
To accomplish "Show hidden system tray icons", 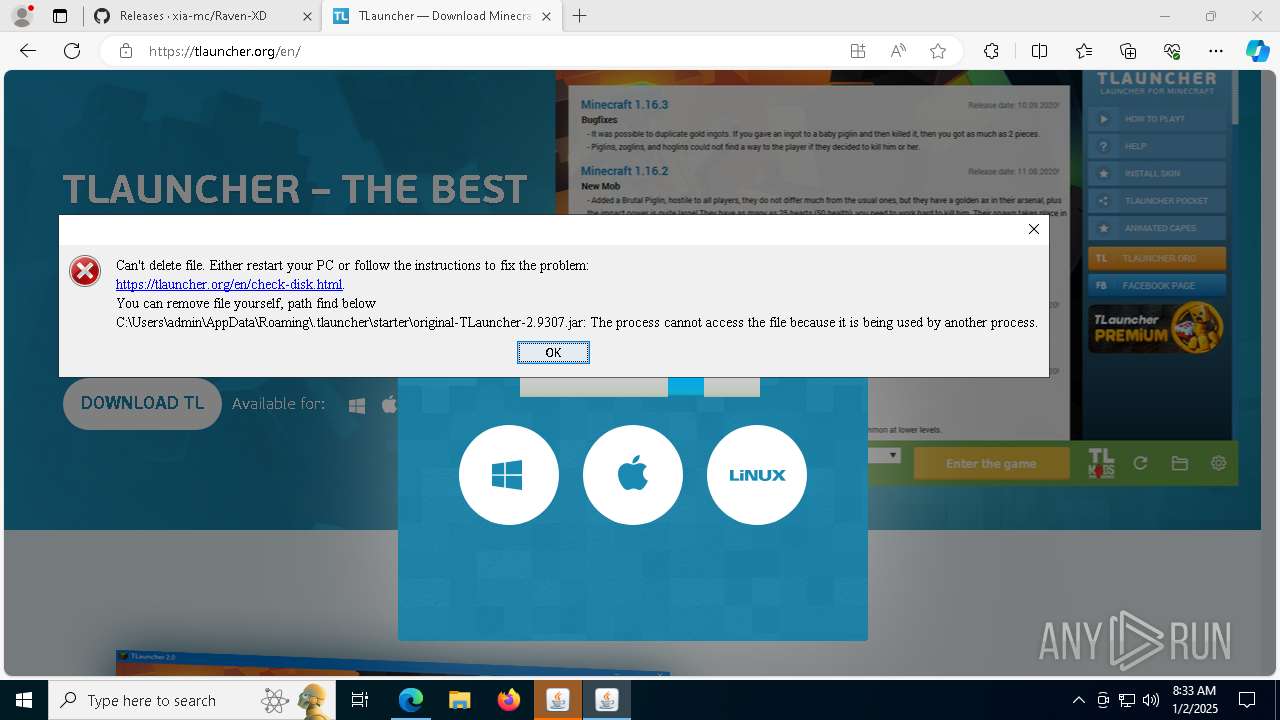I will click(1078, 700).
